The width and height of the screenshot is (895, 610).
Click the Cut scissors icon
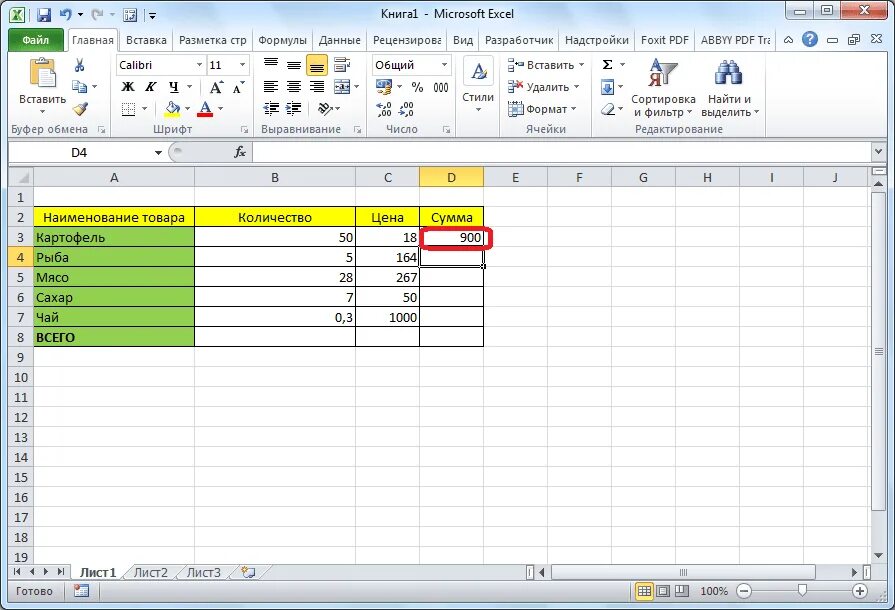(x=79, y=64)
